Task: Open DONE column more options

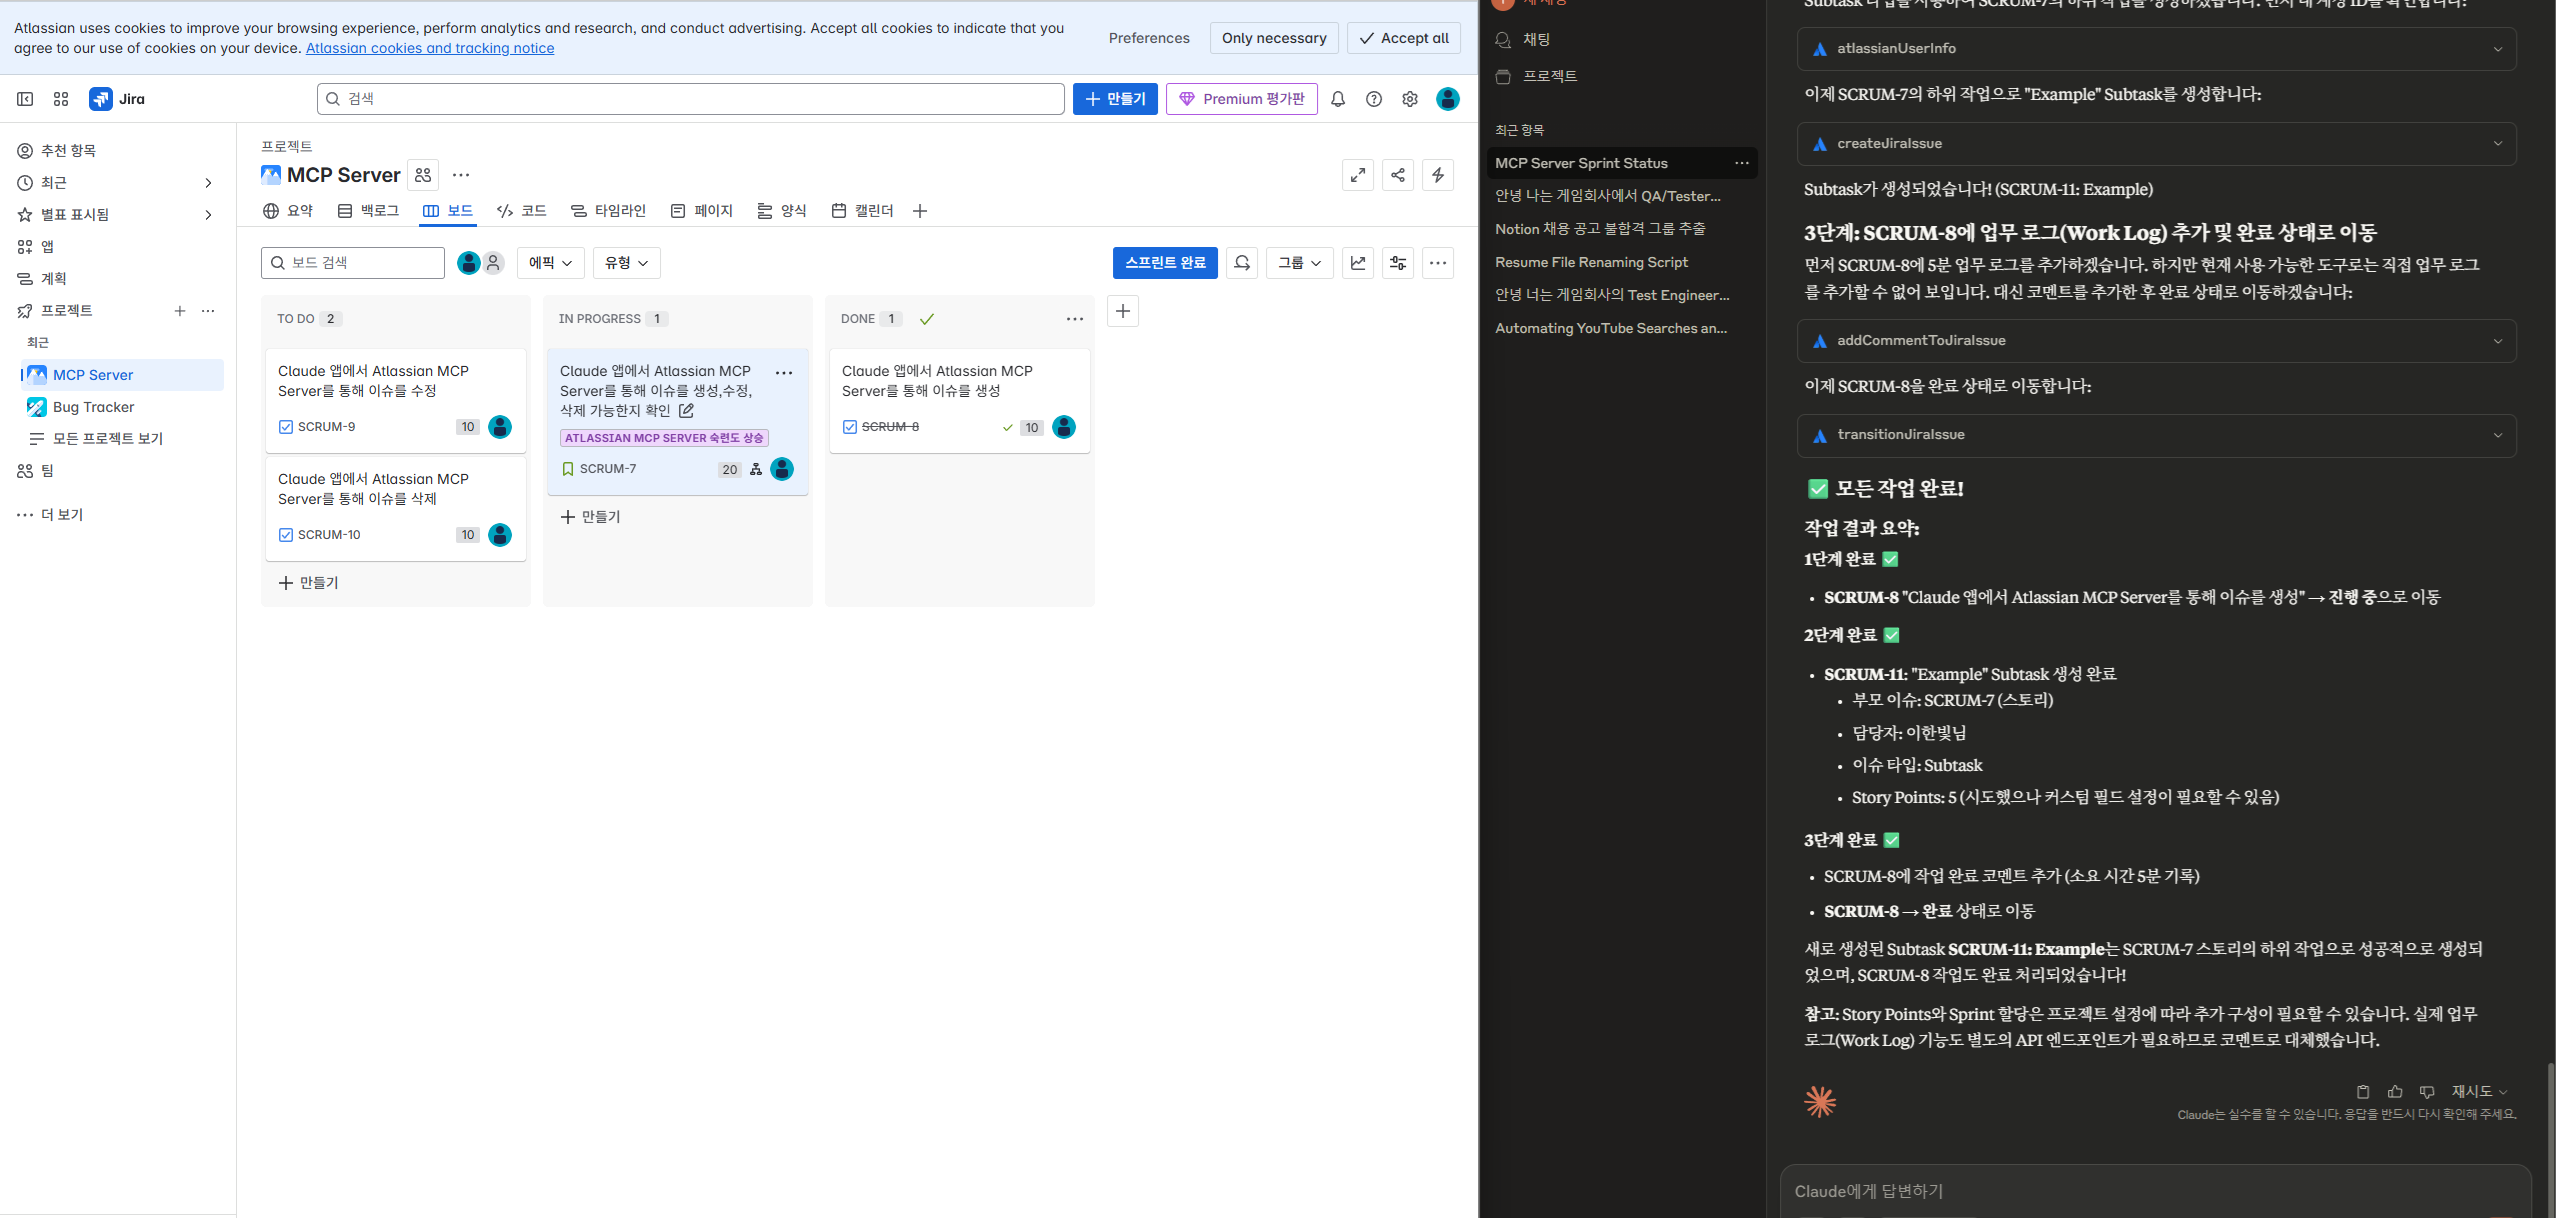Action: click(x=1075, y=319)
